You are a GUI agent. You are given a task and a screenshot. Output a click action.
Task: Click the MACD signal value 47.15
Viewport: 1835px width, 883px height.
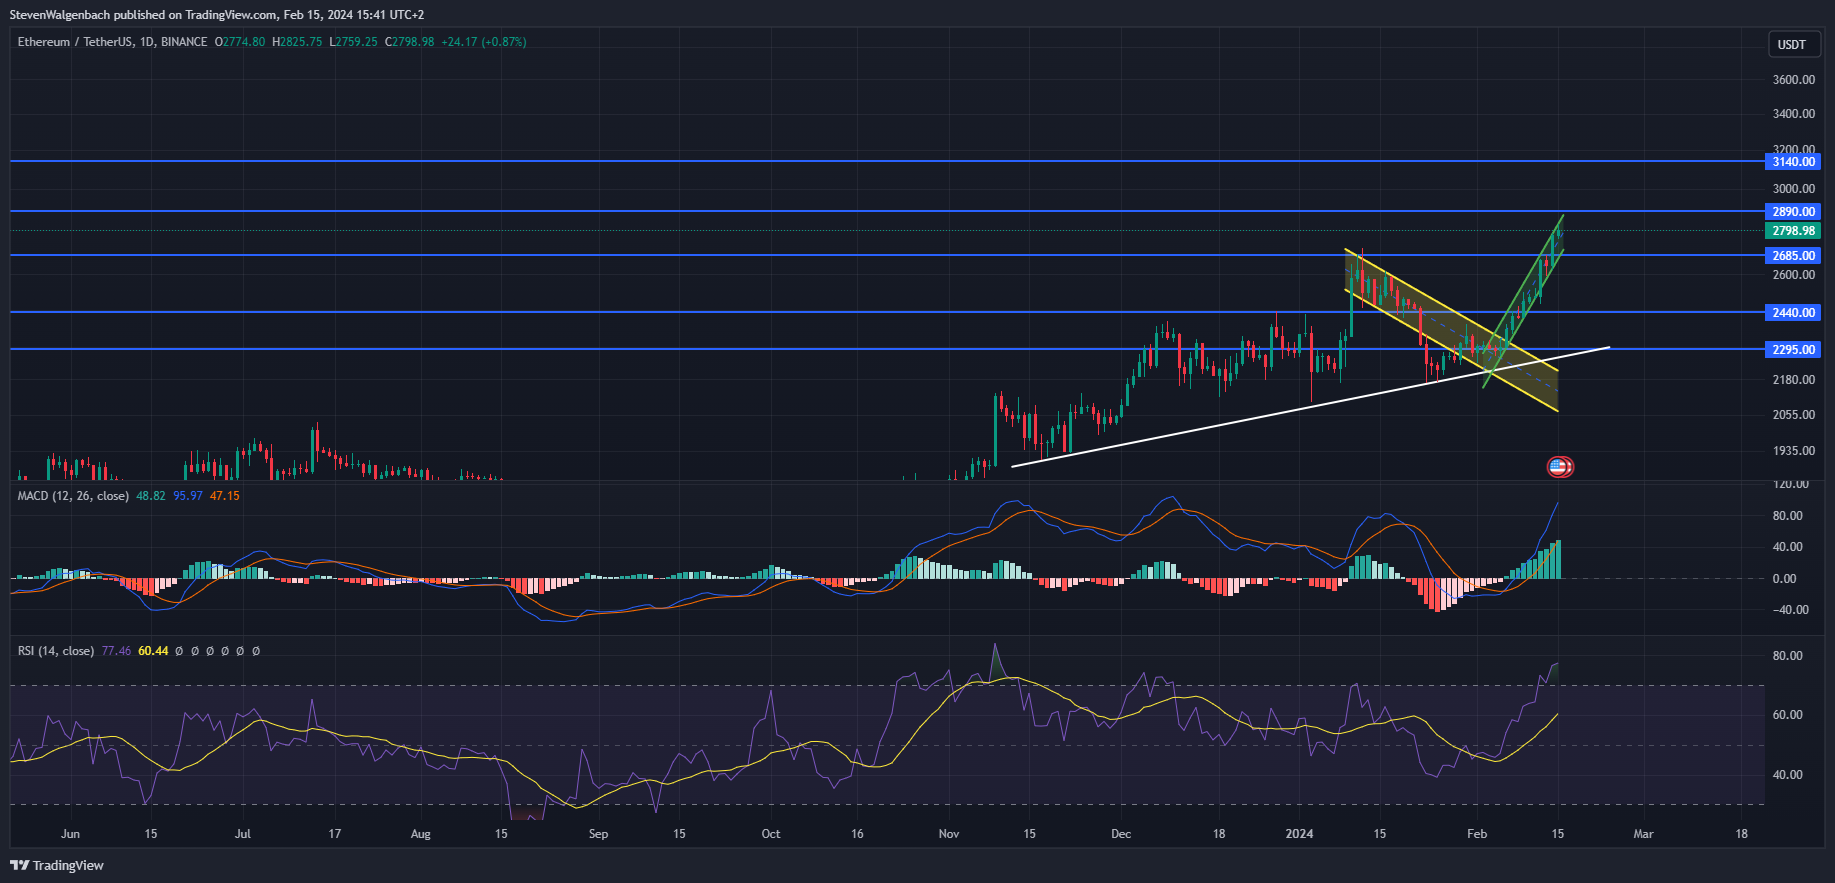click(x=225, y=496)
